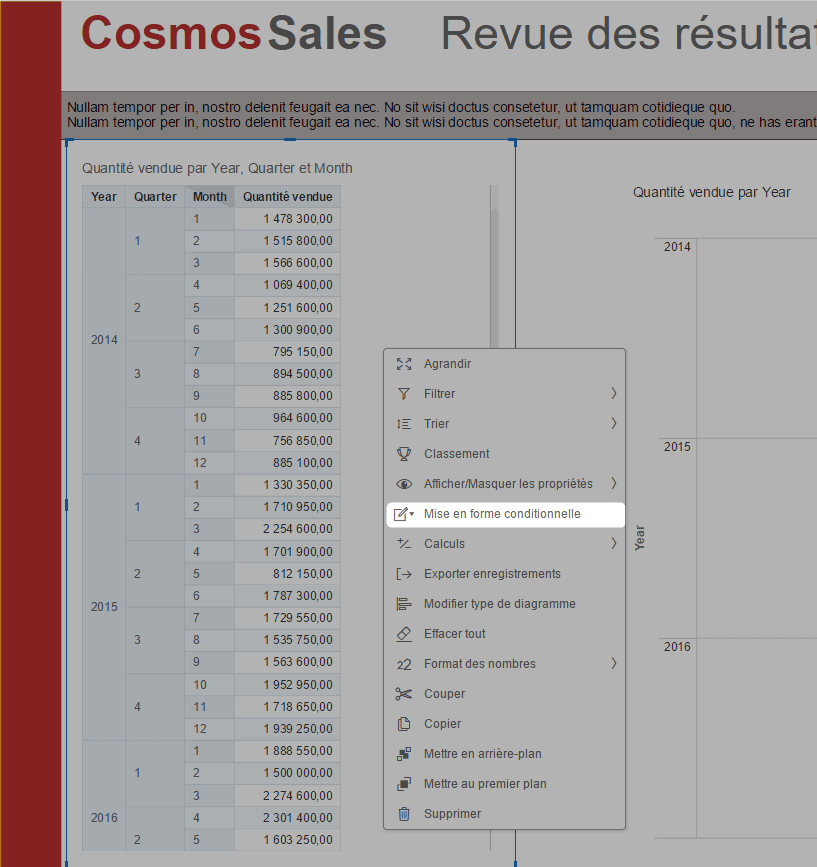Image resolution: width=817 pixels, height=867 pixels.
Task: Click the Trier sort icon
Action: (x=404, y=424)
